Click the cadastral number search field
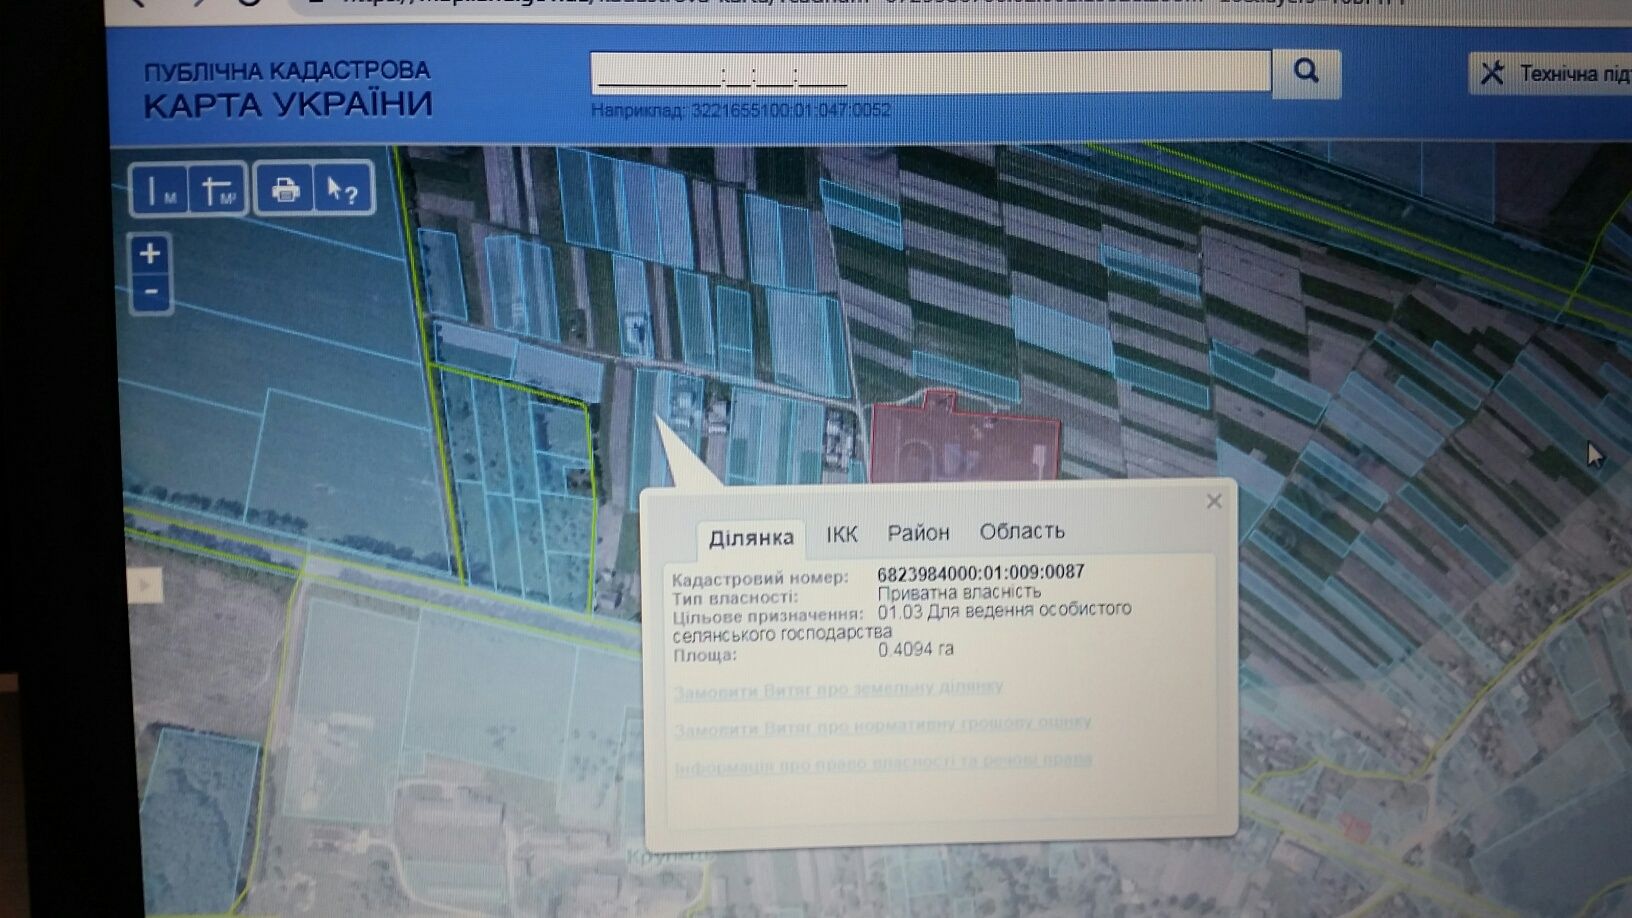1632x918 pixels. (930, 72)
